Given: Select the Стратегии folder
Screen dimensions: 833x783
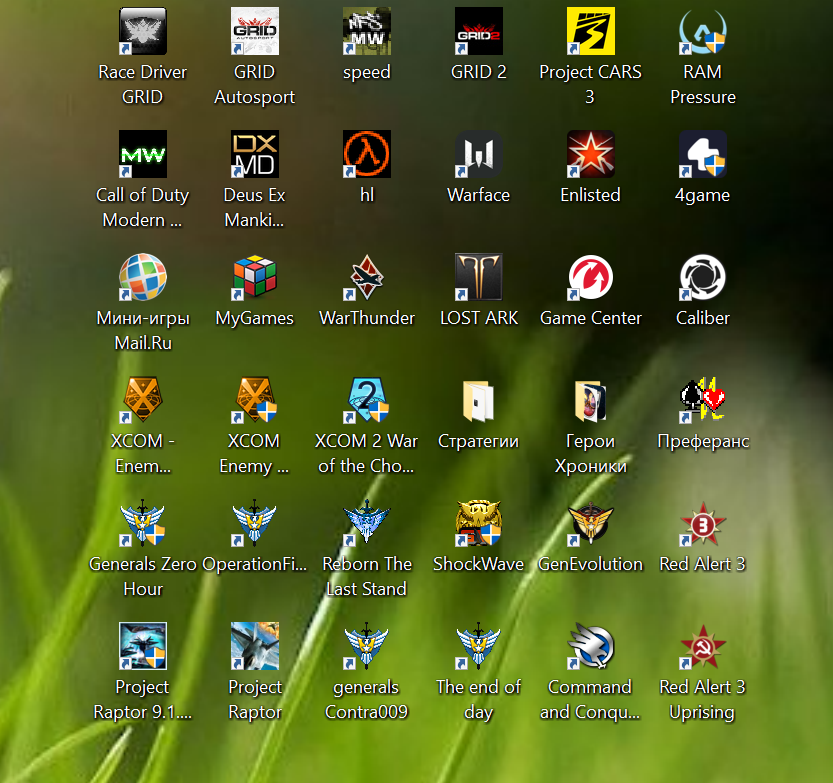Looking at the screenshot, I should [479, 401].
